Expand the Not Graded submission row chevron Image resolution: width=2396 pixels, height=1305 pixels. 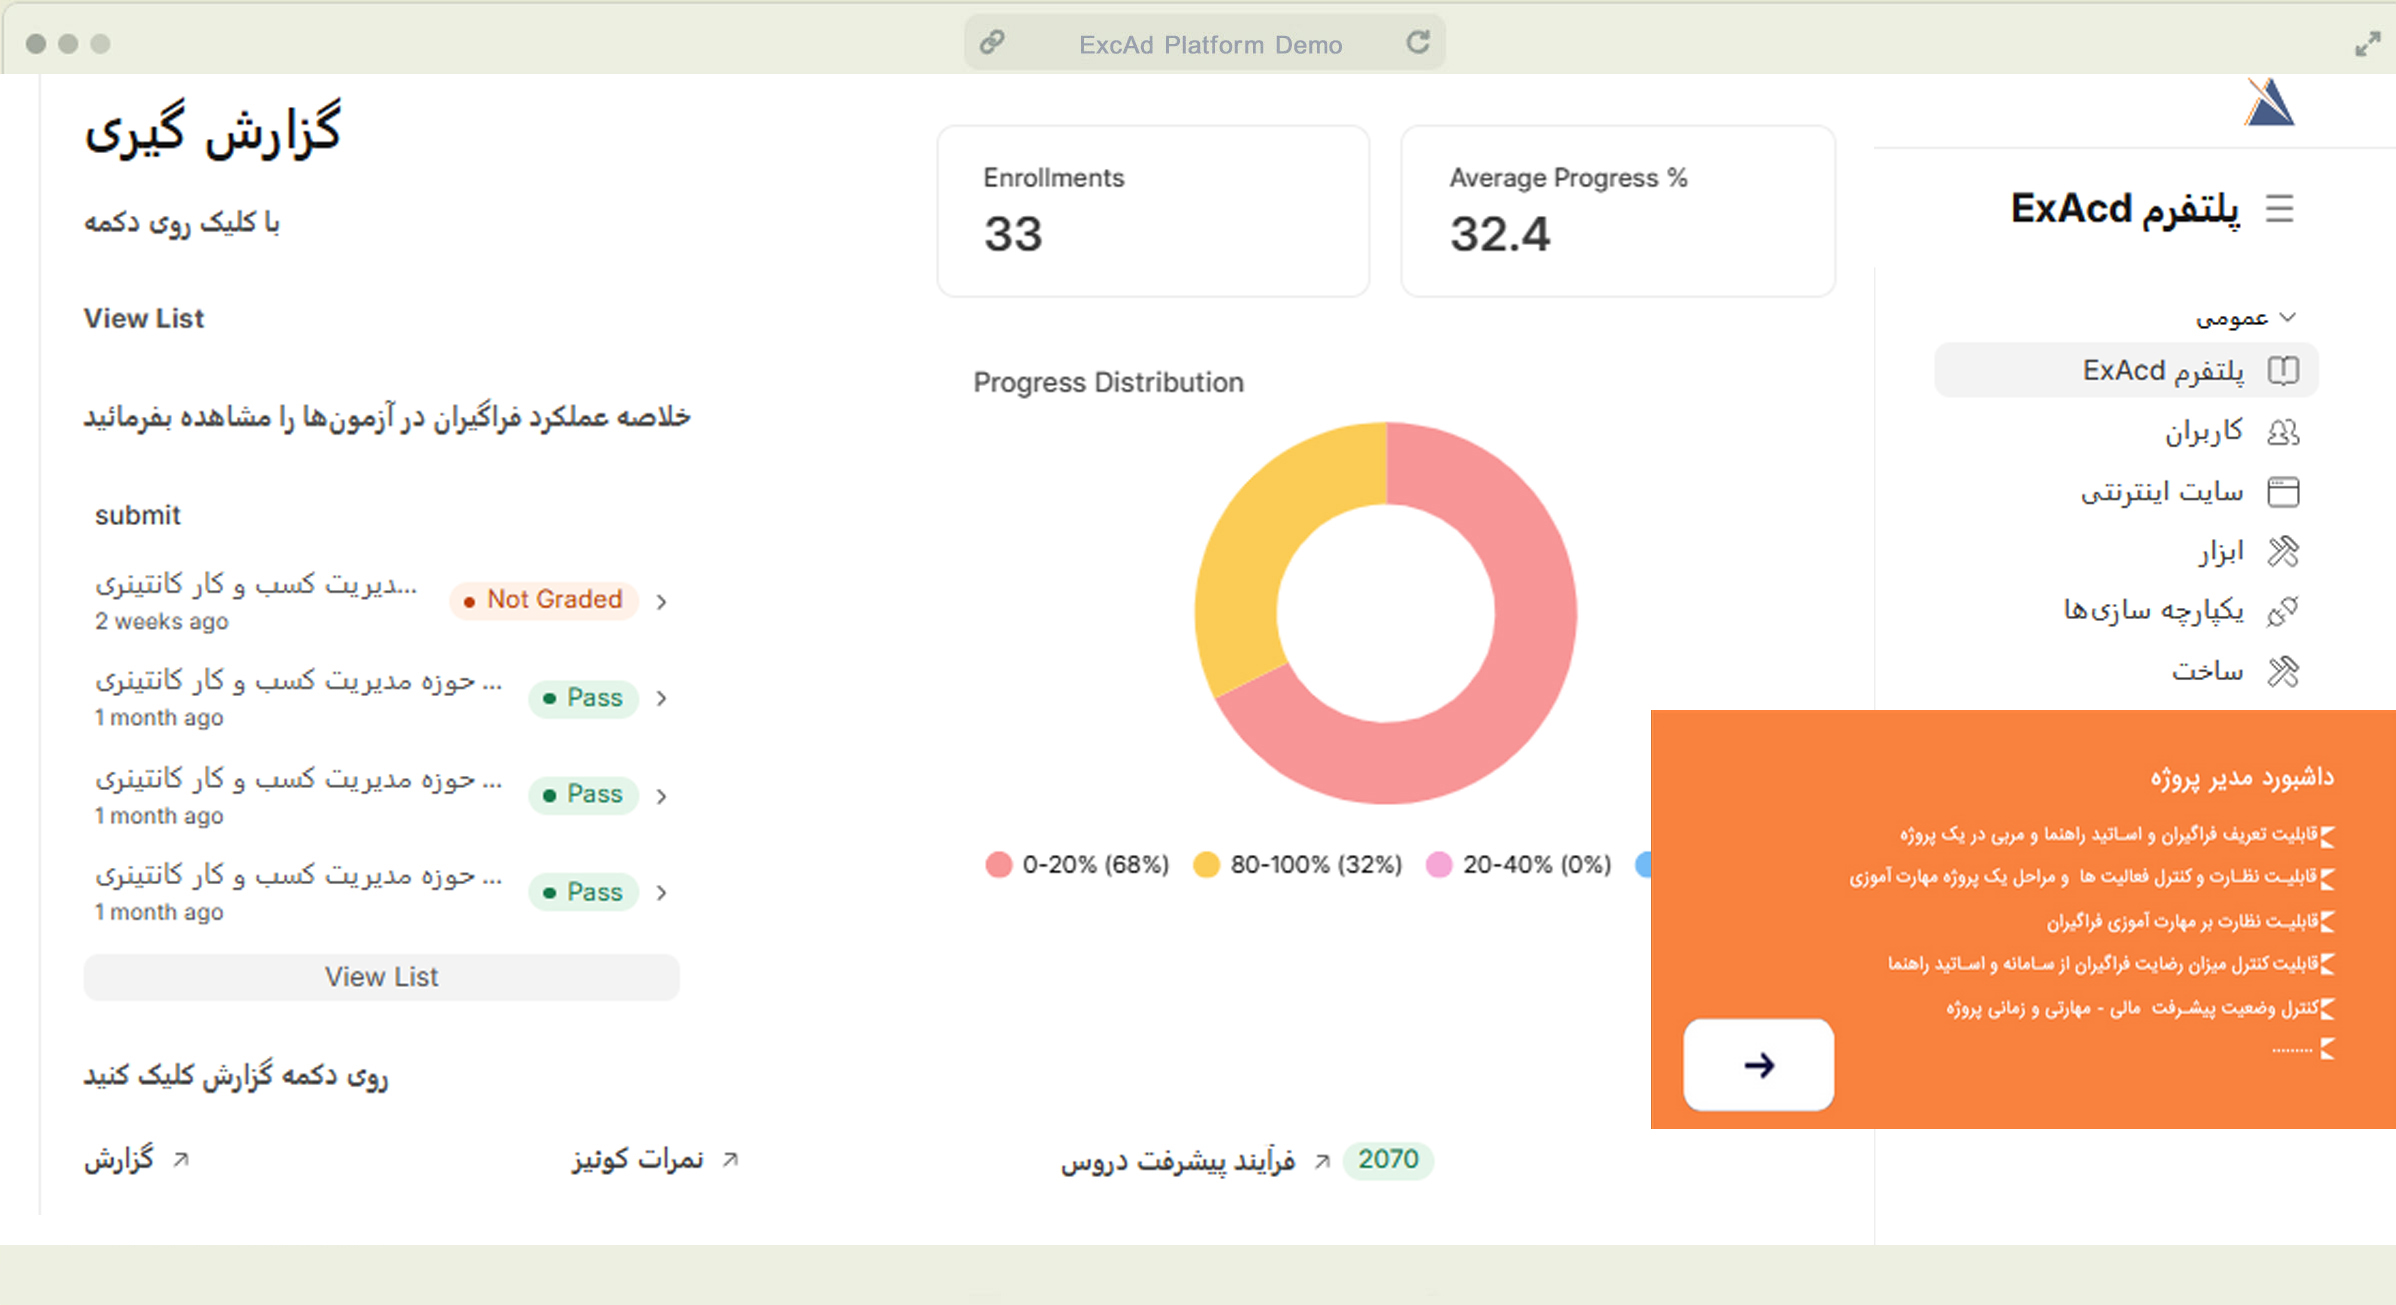[662, 601]
